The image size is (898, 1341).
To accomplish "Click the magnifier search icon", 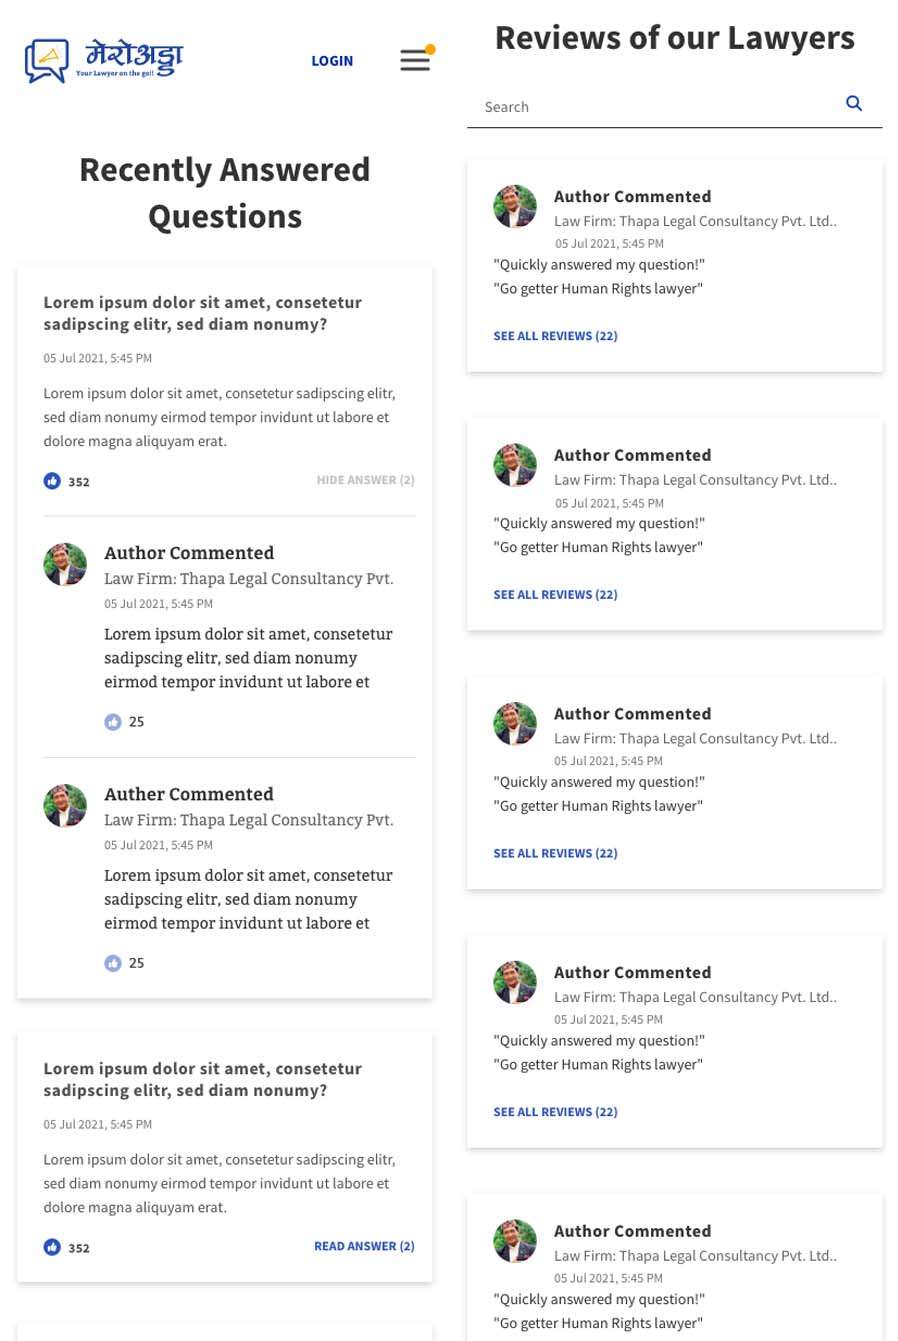I will pos(854,103).
